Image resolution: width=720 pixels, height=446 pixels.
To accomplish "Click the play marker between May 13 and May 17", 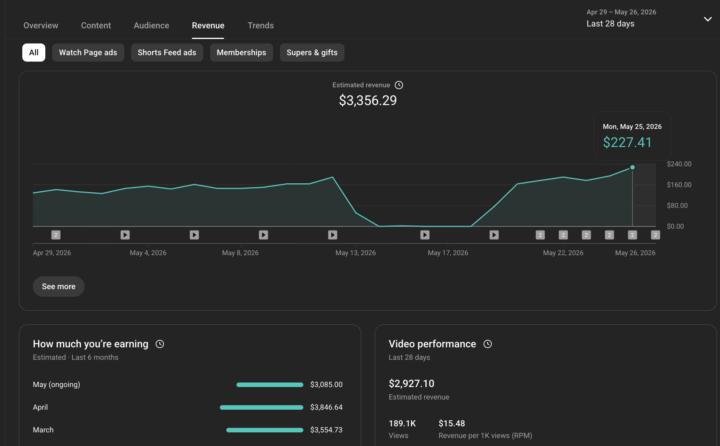I will (x=425, y=235).
